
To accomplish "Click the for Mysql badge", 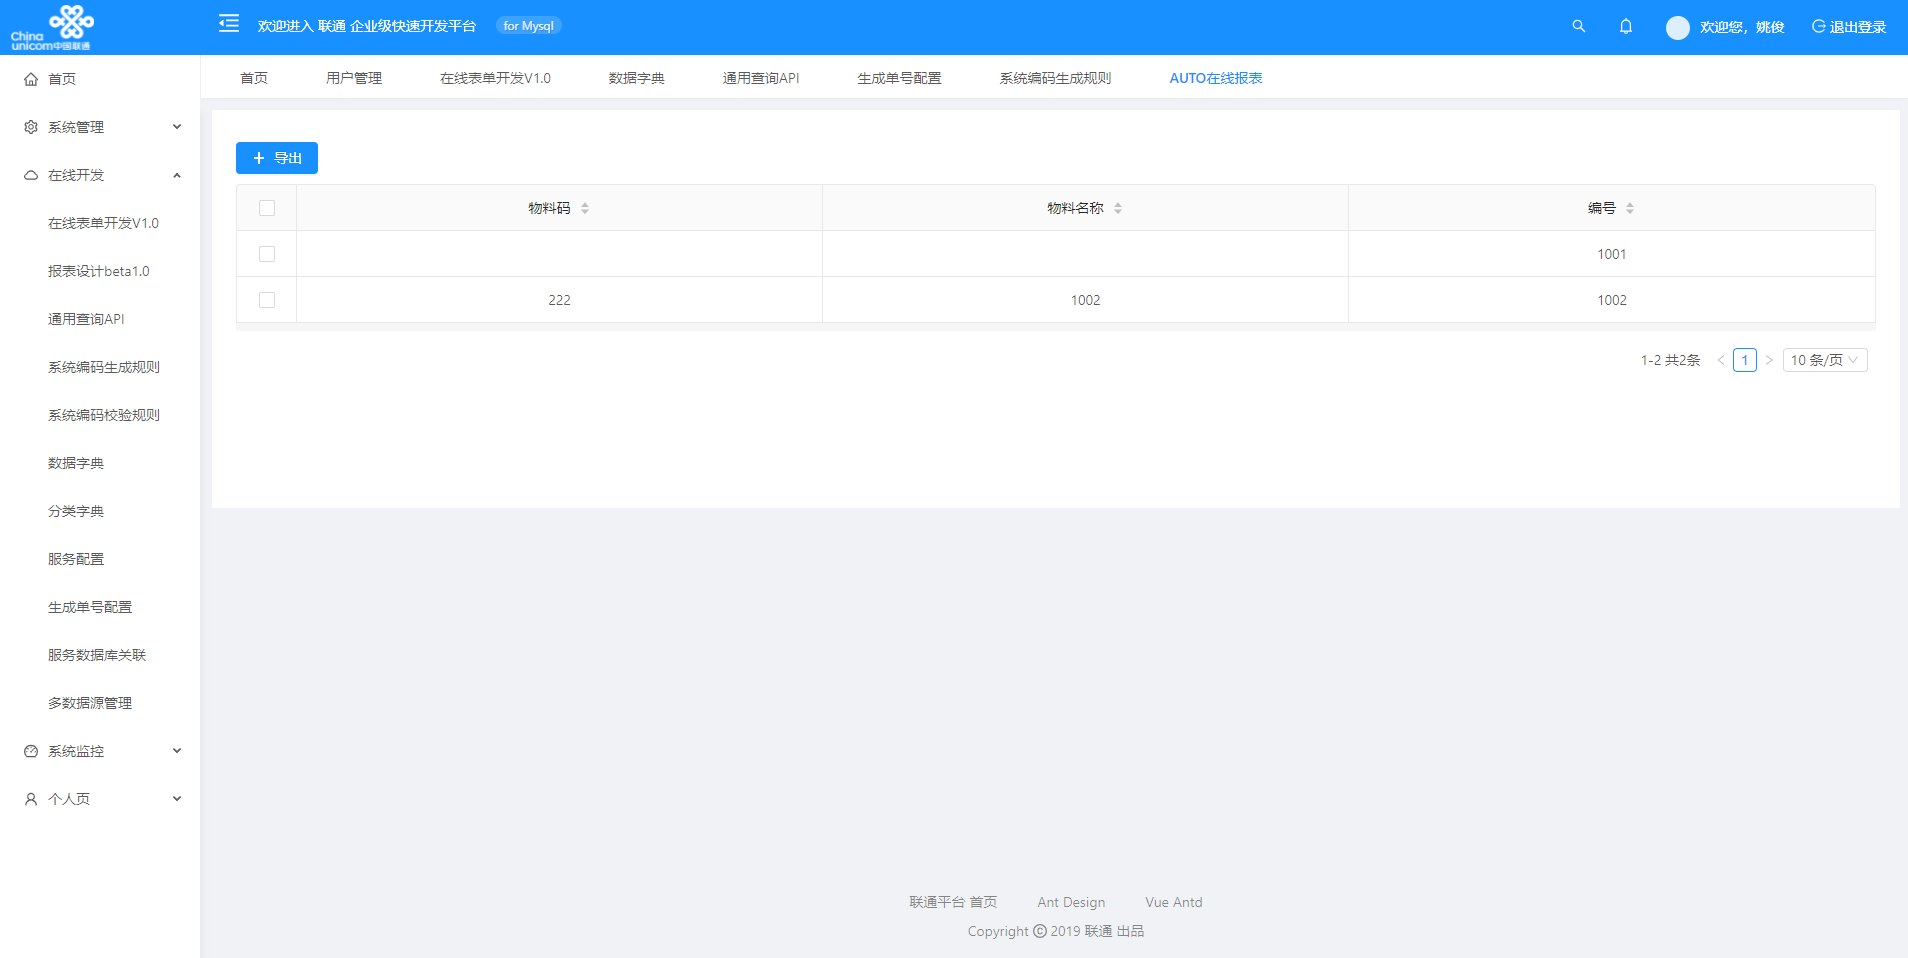I will (528, 26).
